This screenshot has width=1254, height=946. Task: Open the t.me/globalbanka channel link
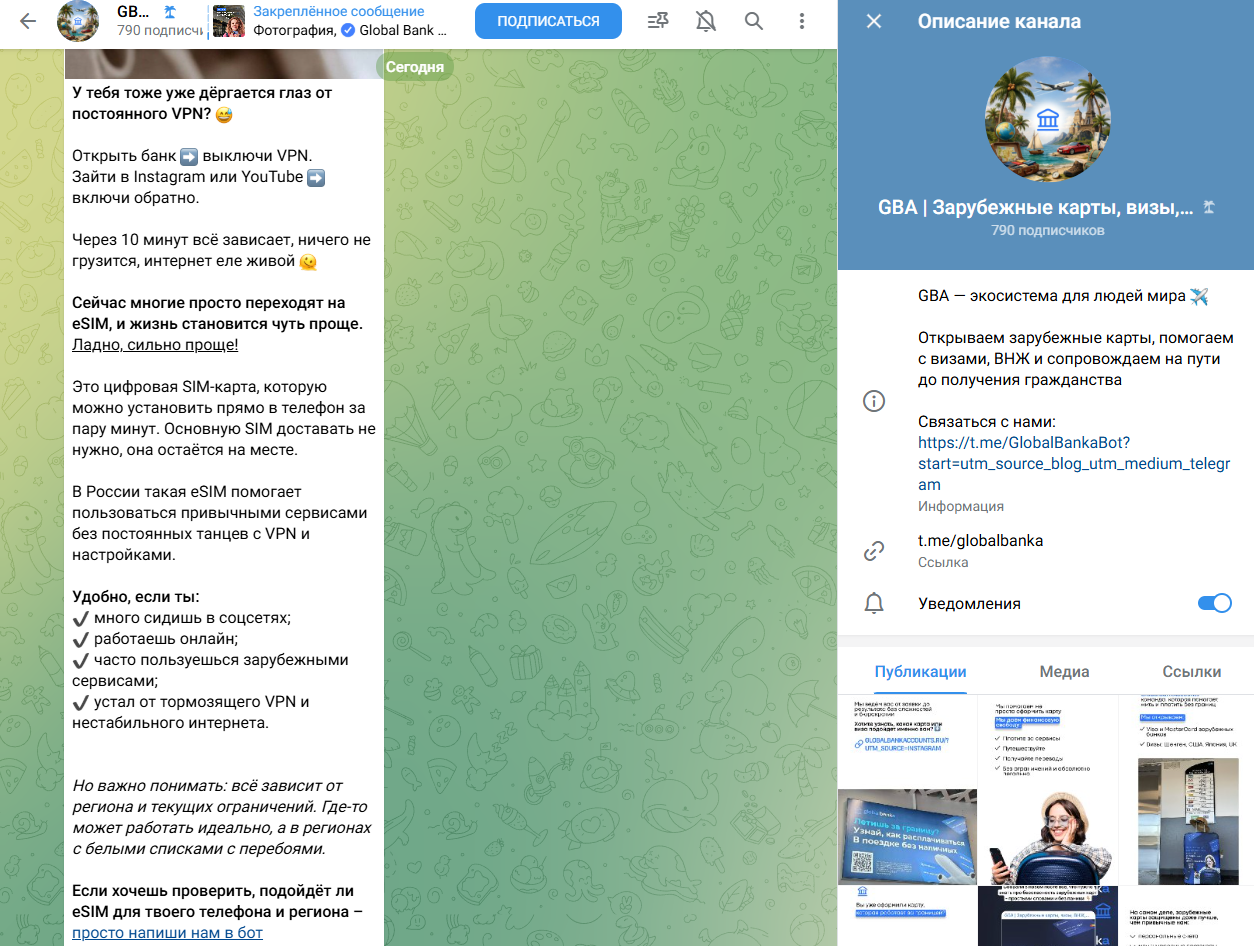[980, 540]
